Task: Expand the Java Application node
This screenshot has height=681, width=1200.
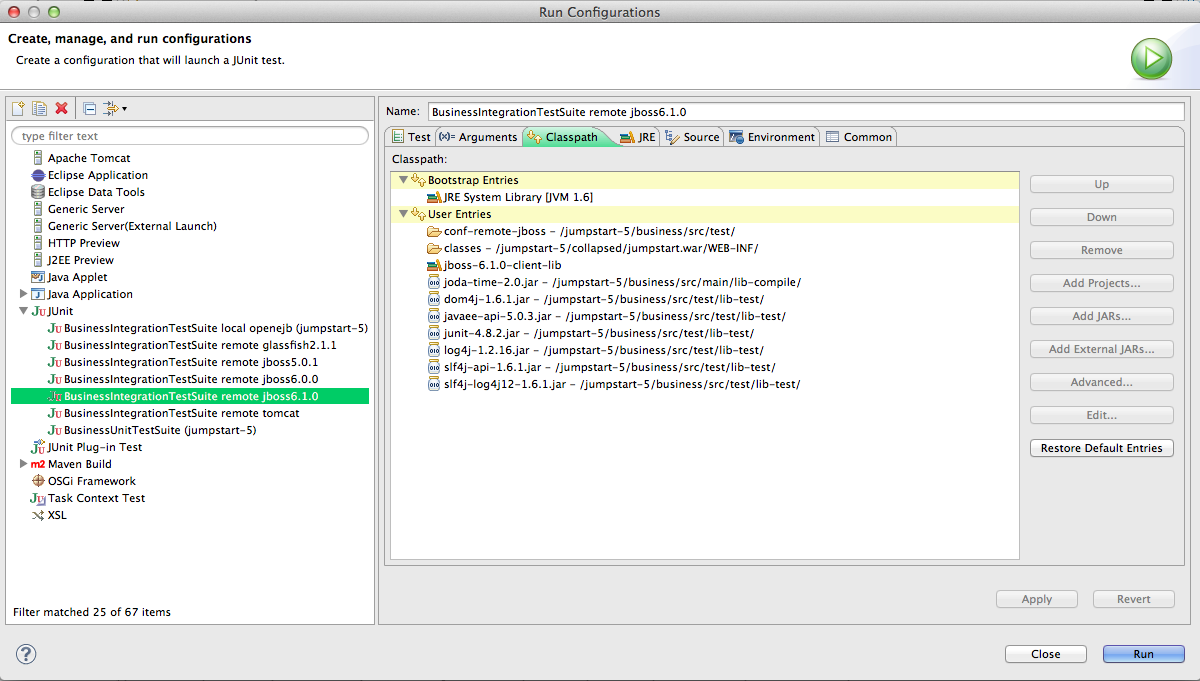Action: click(24, 294)
